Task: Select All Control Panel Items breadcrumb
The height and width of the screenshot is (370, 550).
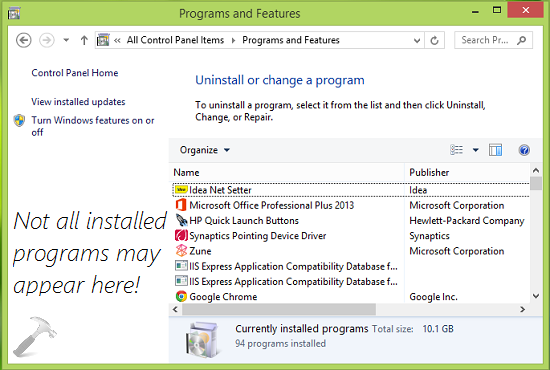Action: [x=175, y=40]
